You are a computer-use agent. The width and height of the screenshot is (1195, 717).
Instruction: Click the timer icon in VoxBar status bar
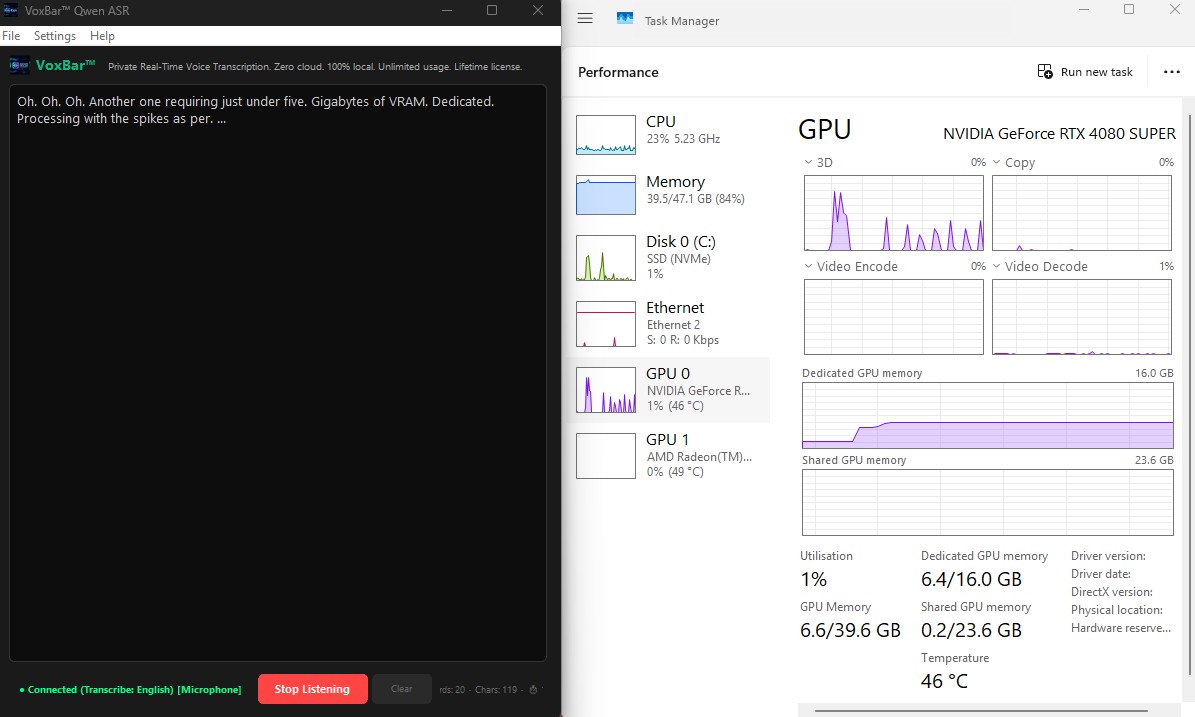tap(534, 689)
